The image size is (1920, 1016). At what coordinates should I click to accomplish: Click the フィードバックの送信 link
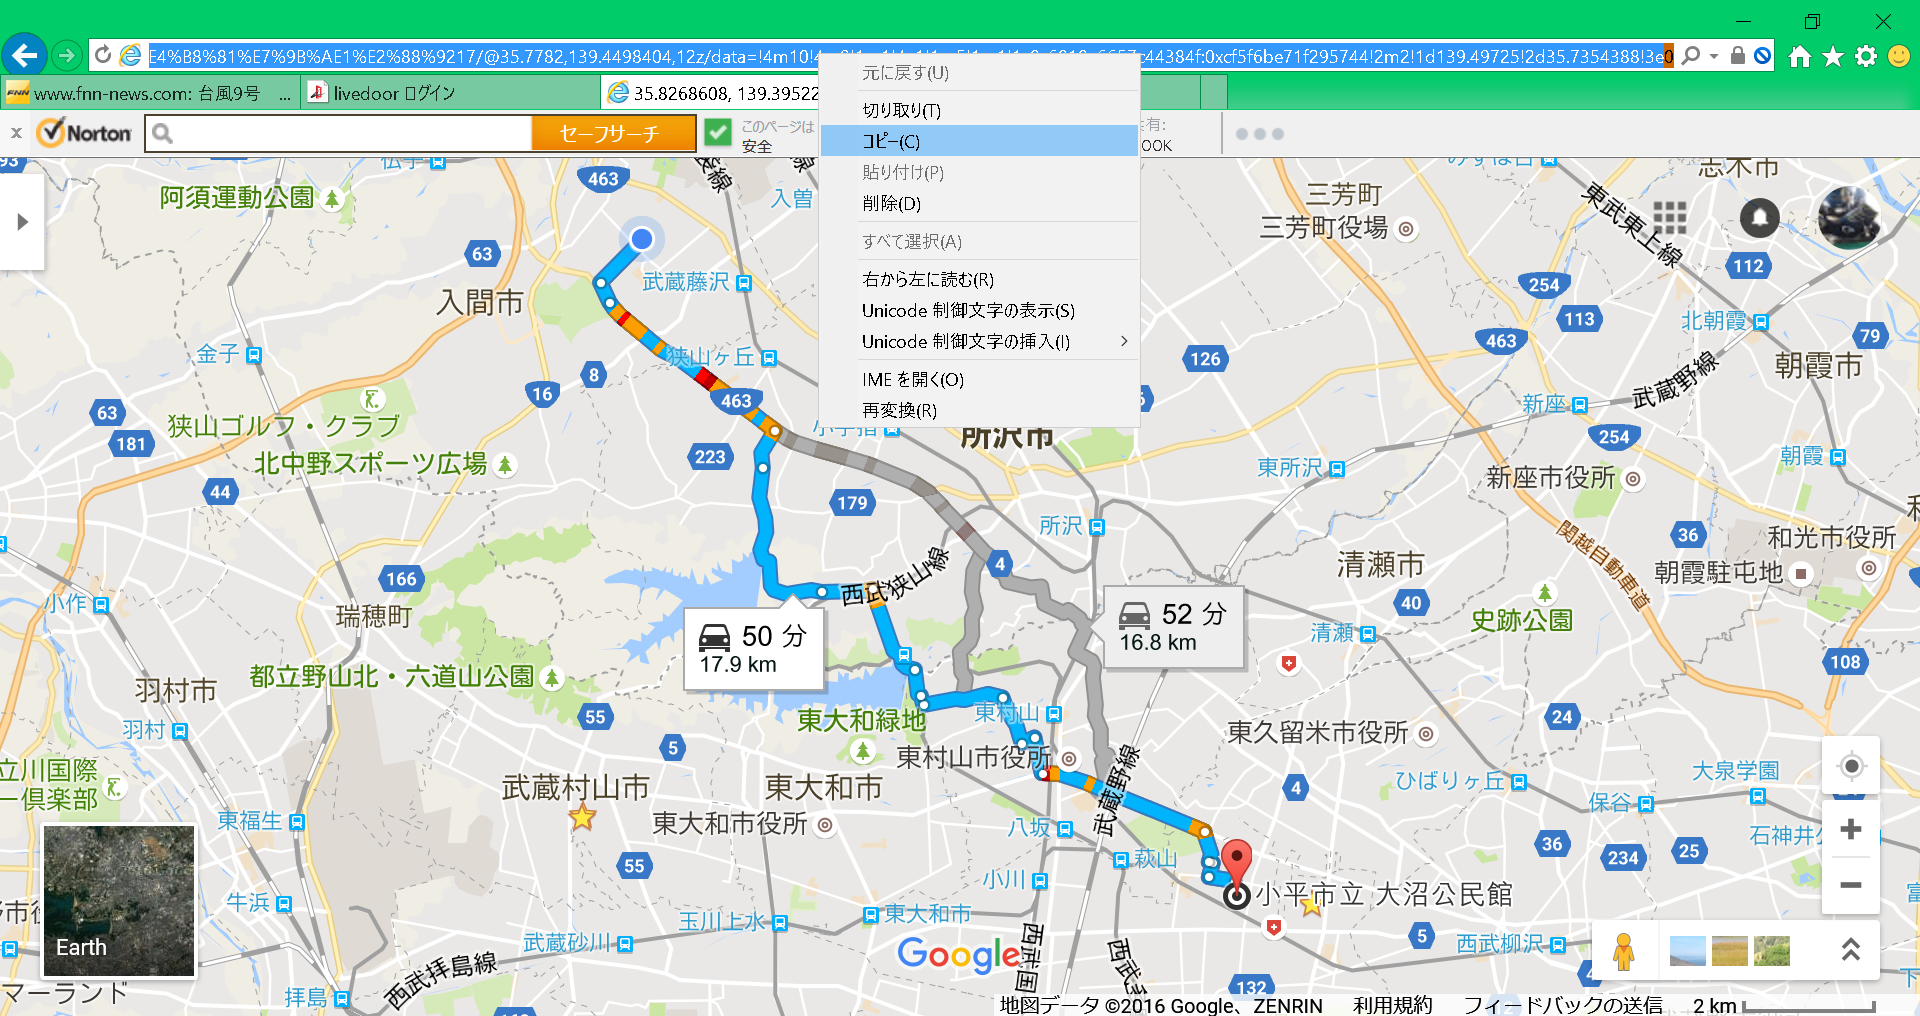pyautogui.click(x=1563, y=1005)
